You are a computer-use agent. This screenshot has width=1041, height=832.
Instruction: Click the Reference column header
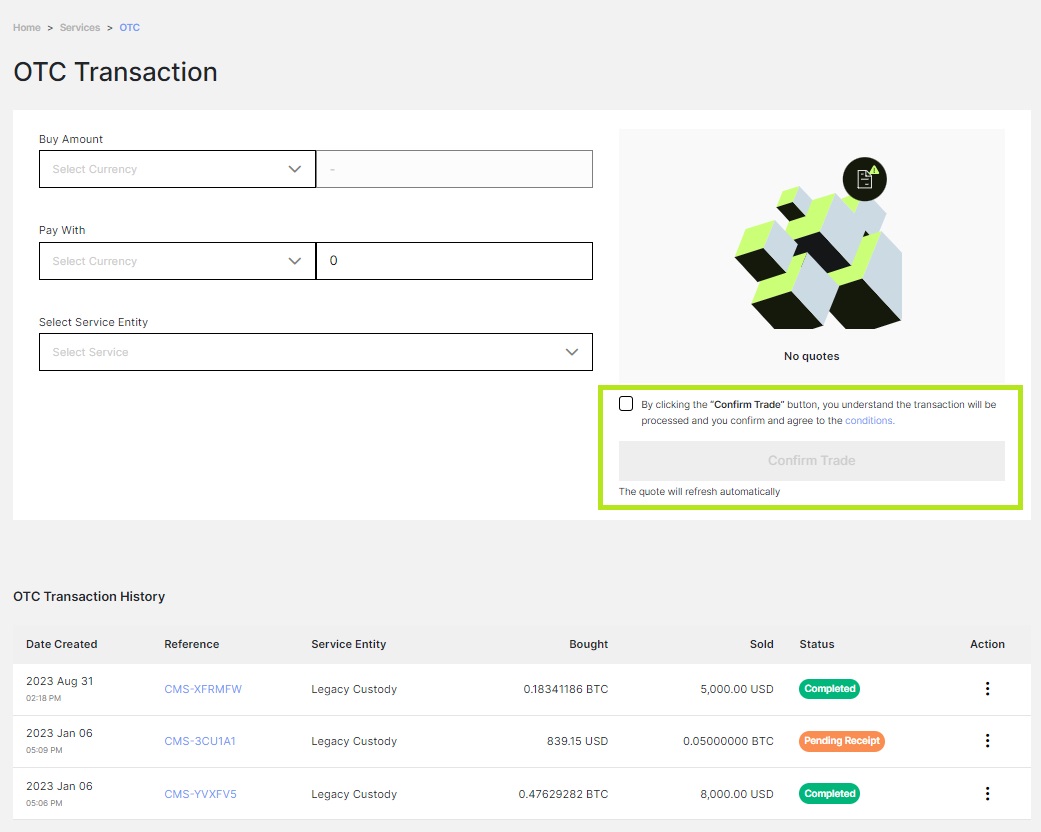click(191, 644)
